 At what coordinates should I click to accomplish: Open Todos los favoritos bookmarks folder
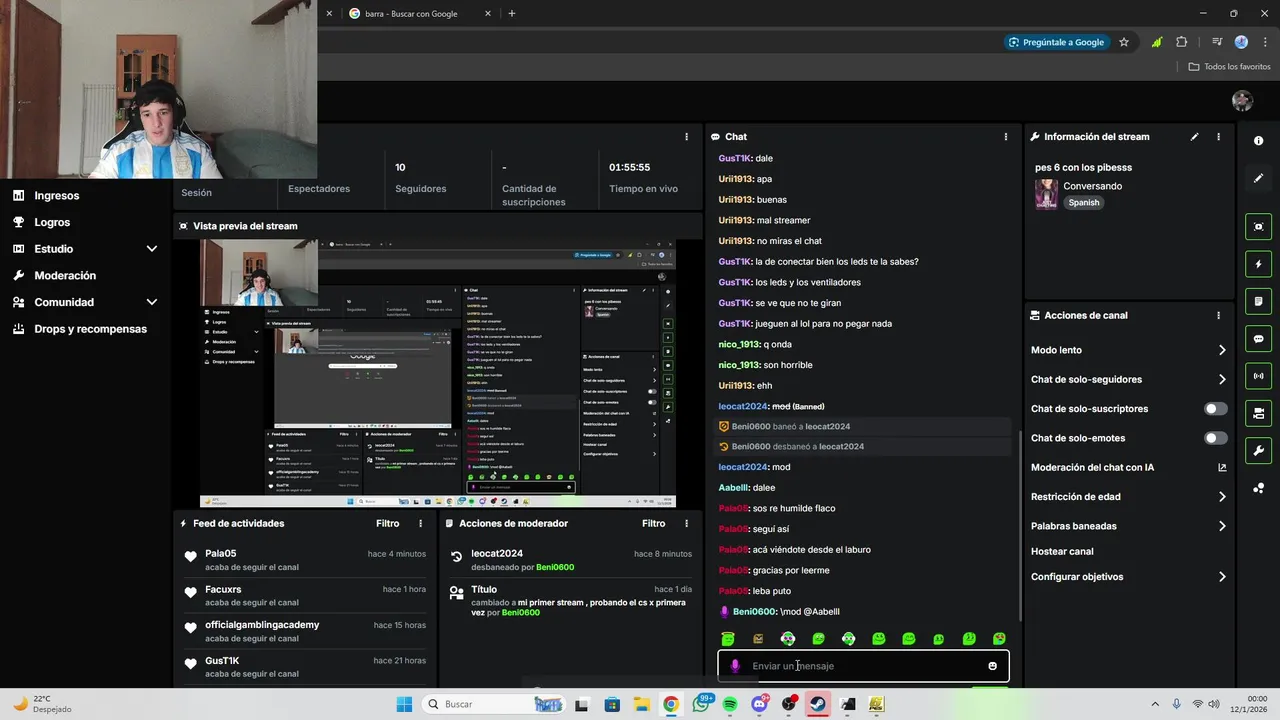pos(1229,67)
